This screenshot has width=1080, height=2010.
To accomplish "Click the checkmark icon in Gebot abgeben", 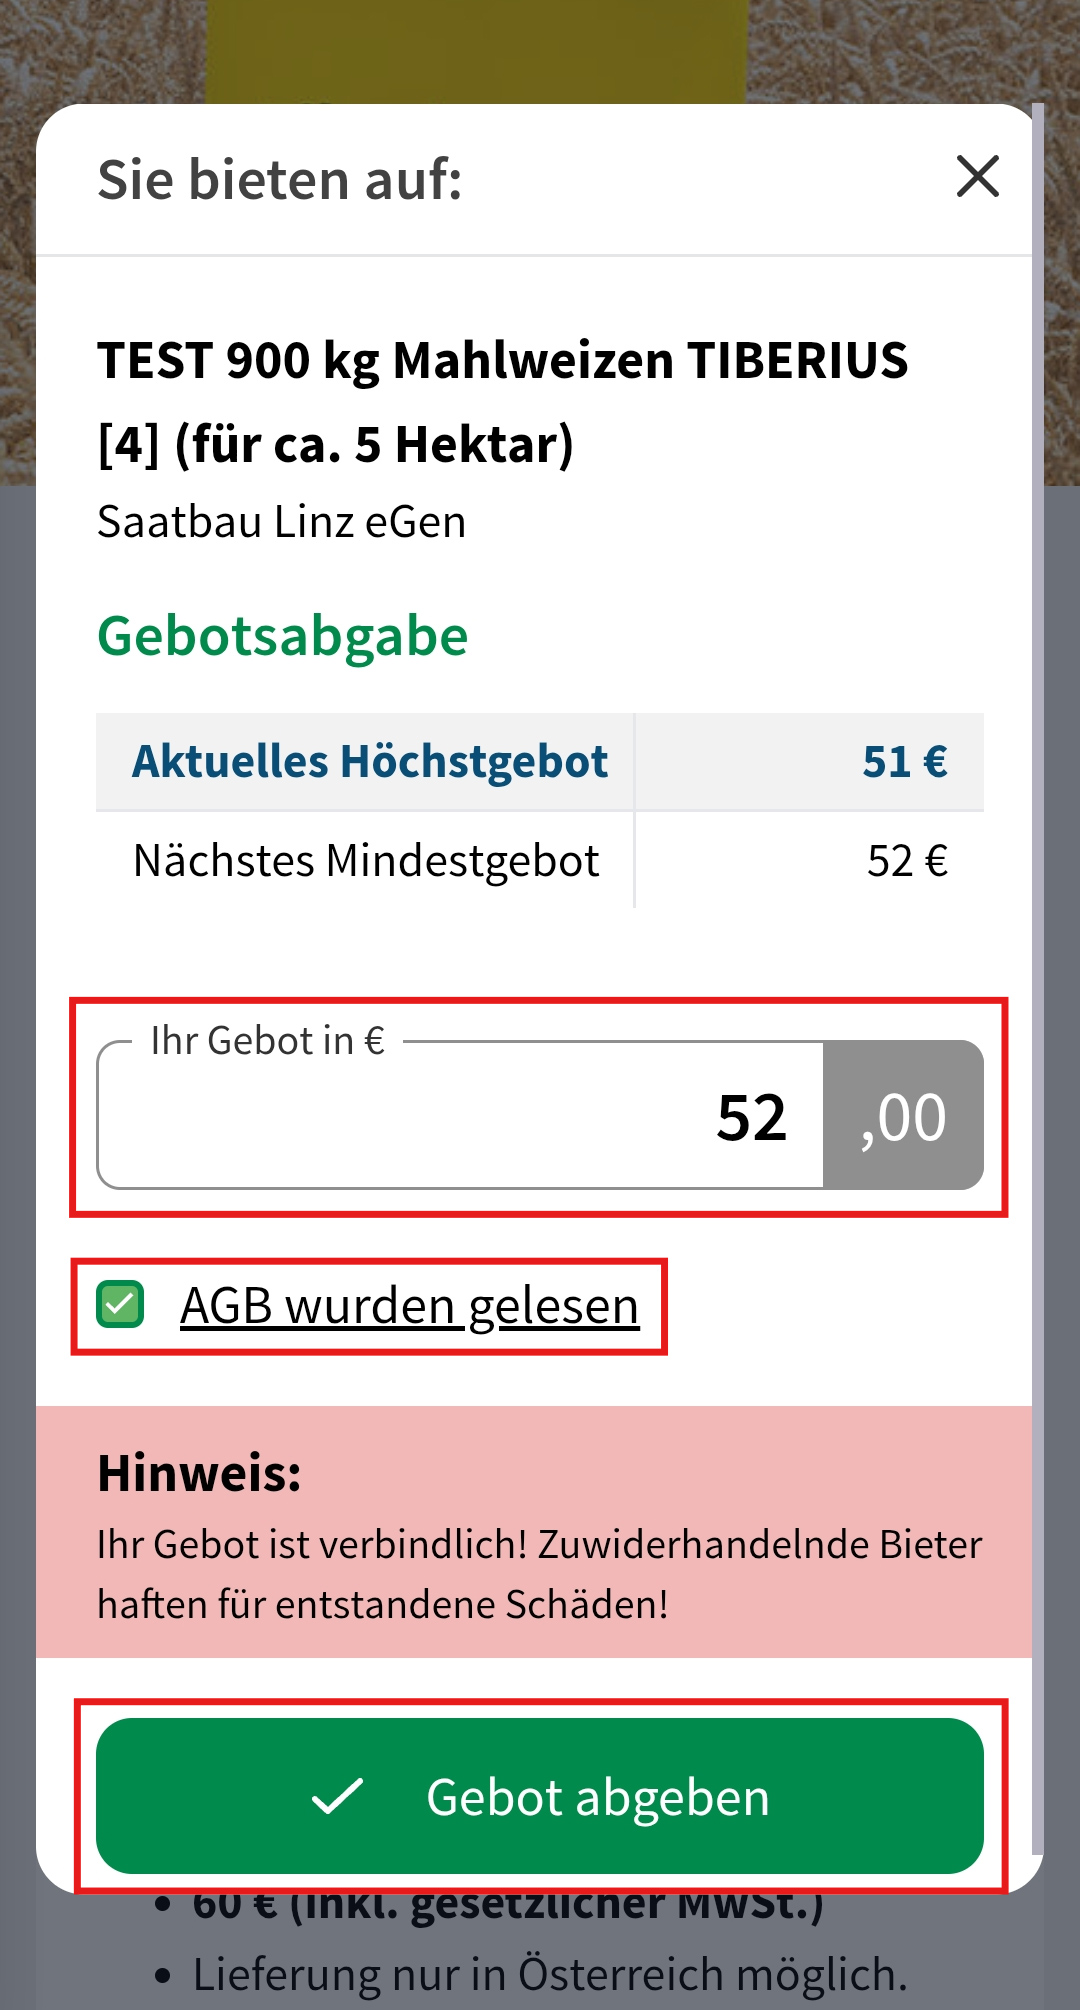I will (337, 1797).
